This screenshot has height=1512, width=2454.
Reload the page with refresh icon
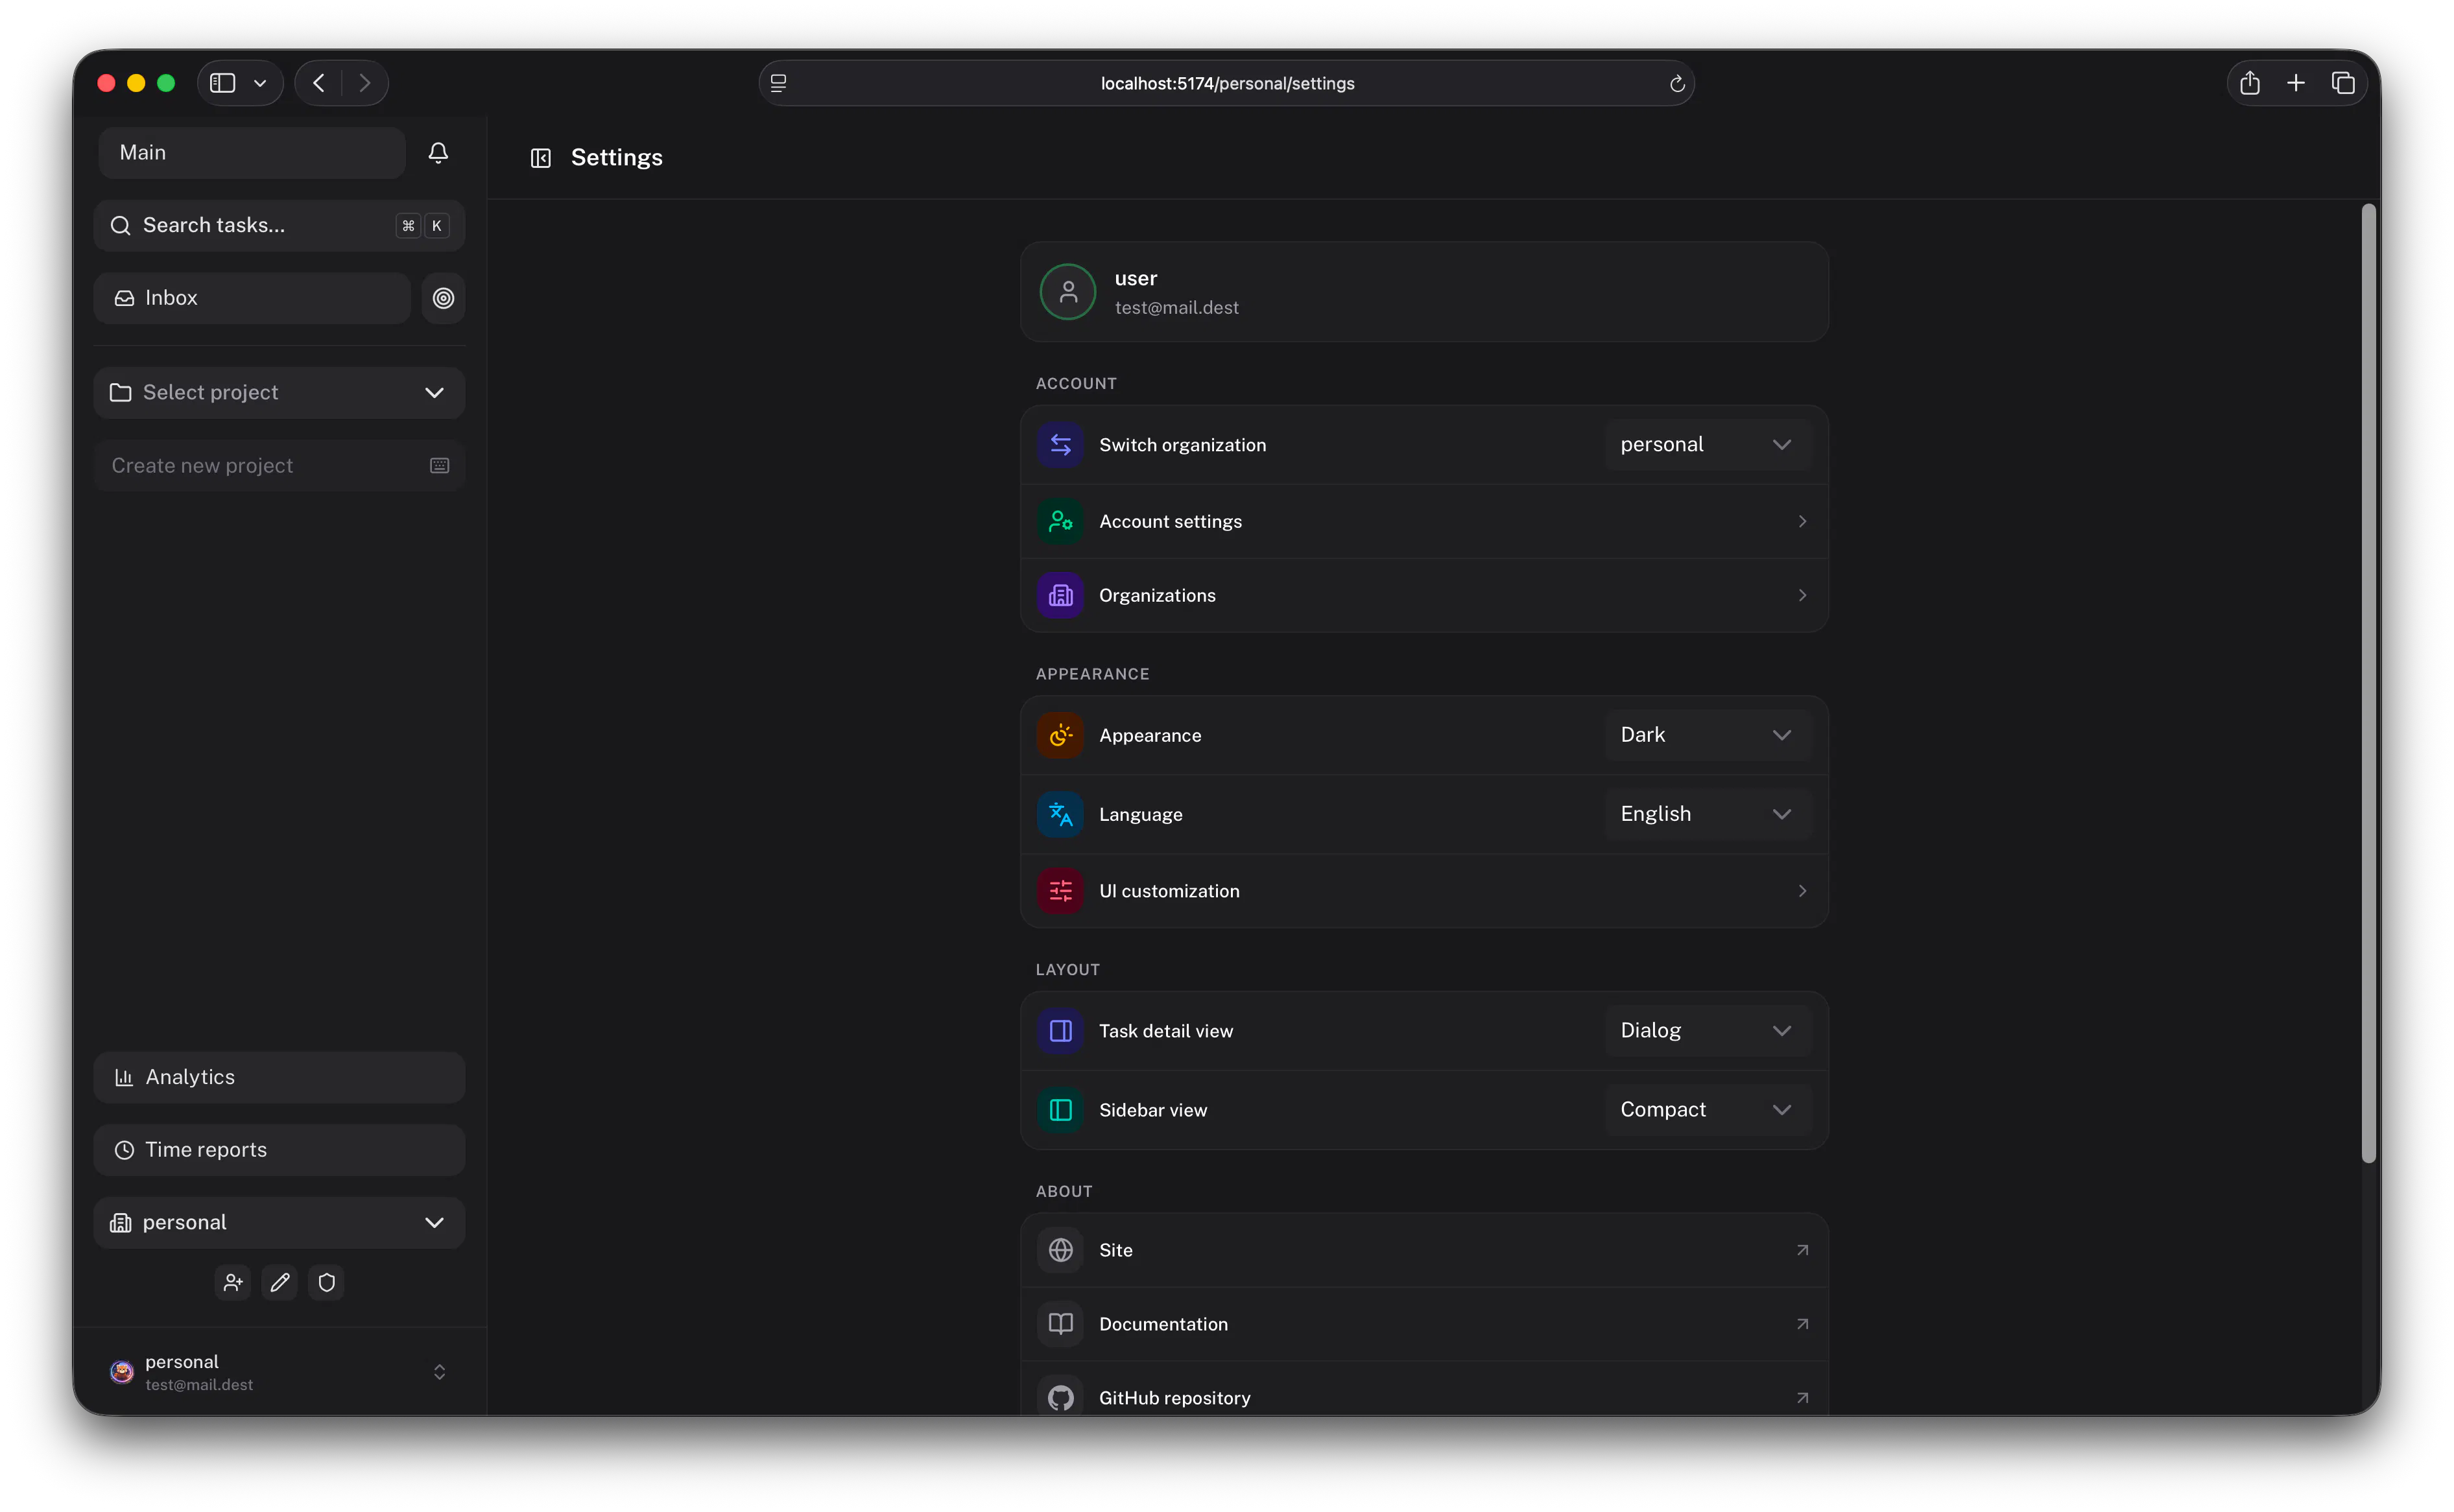click(1677, 84)
